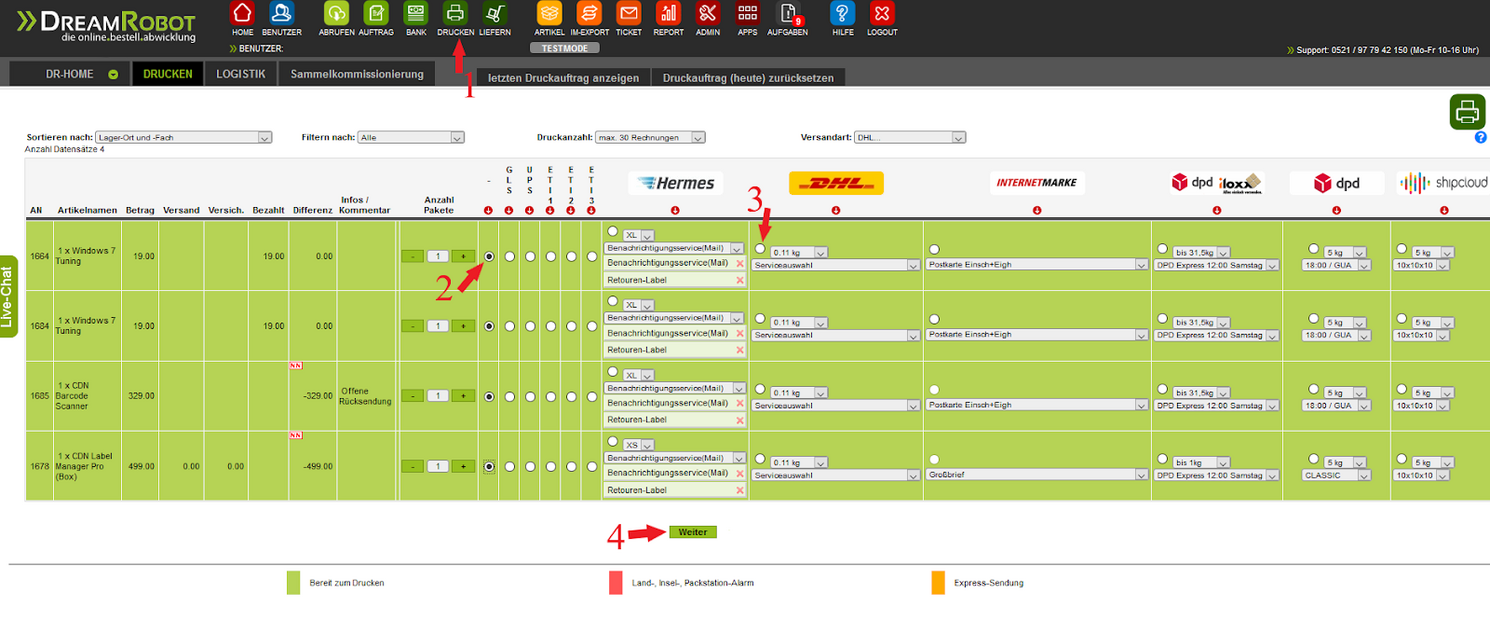The image size is (1490, 620).
Task: Click the package count field for order 1684
Action: pos(437,326)
